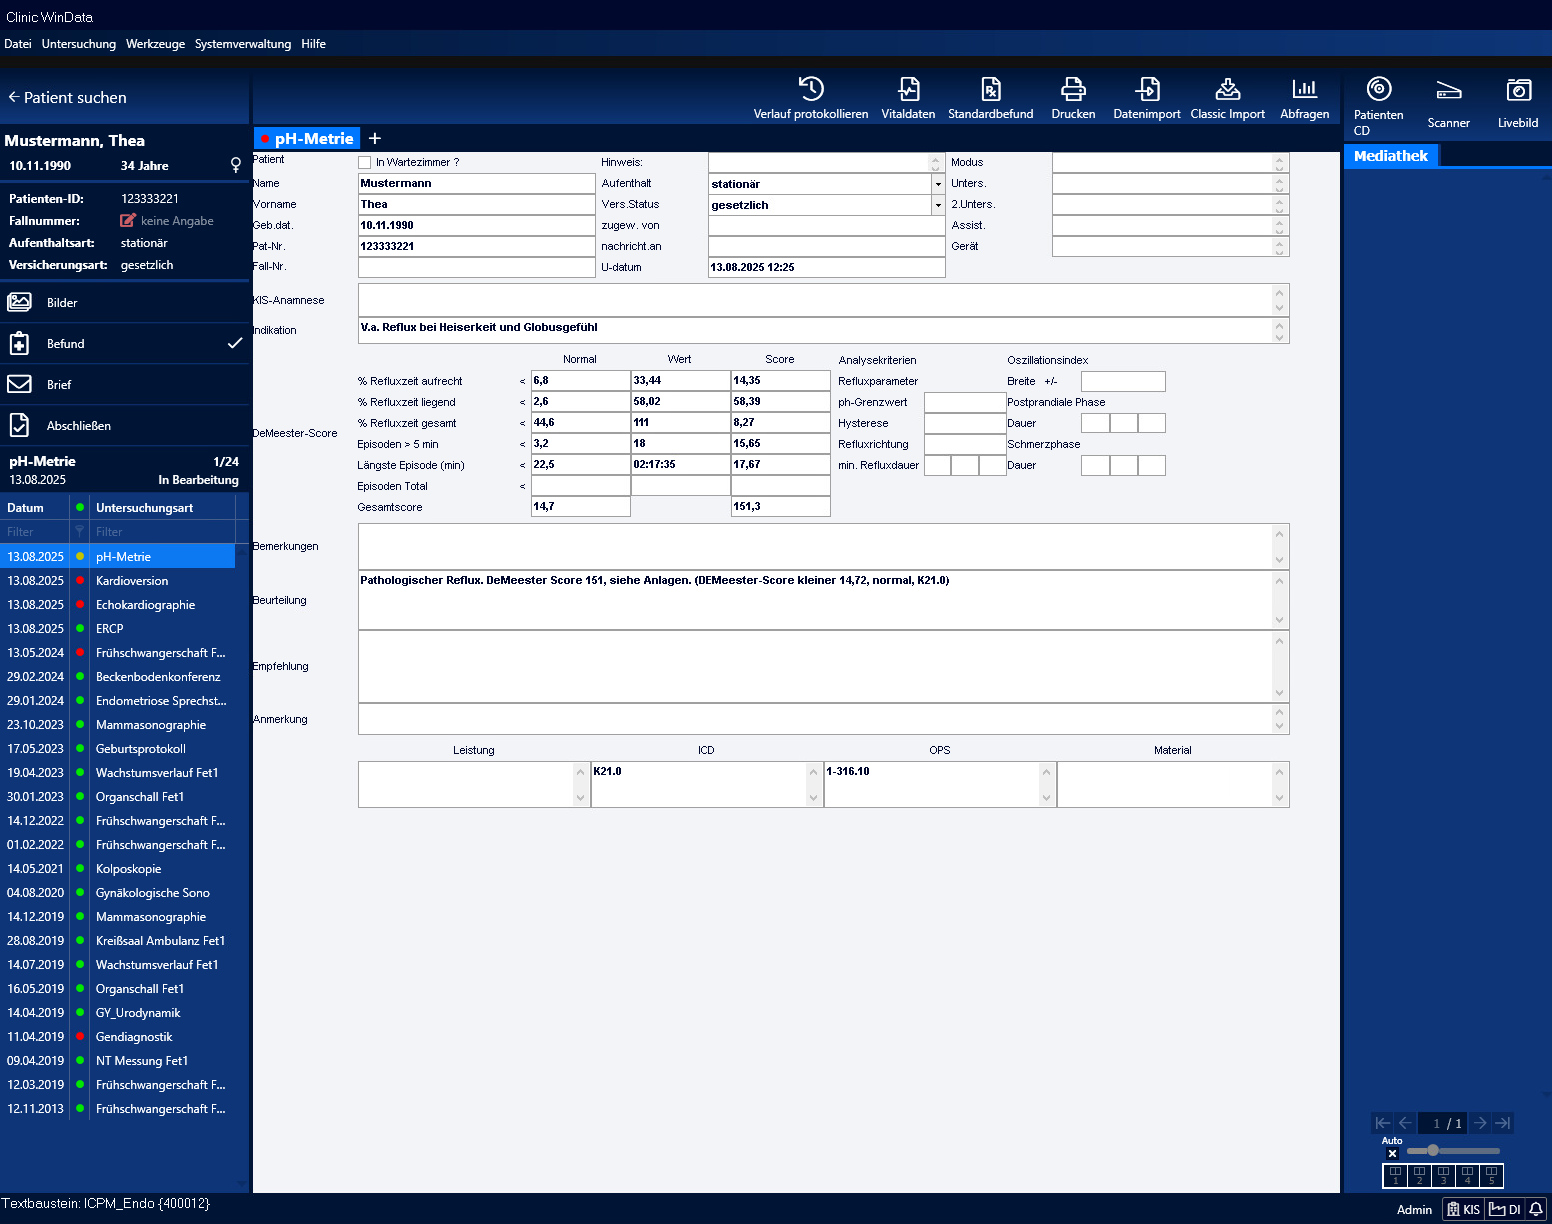Switch to the Mediathek tab
The width and height of the screenshot is (1552, 1224).
(1391, 155)
